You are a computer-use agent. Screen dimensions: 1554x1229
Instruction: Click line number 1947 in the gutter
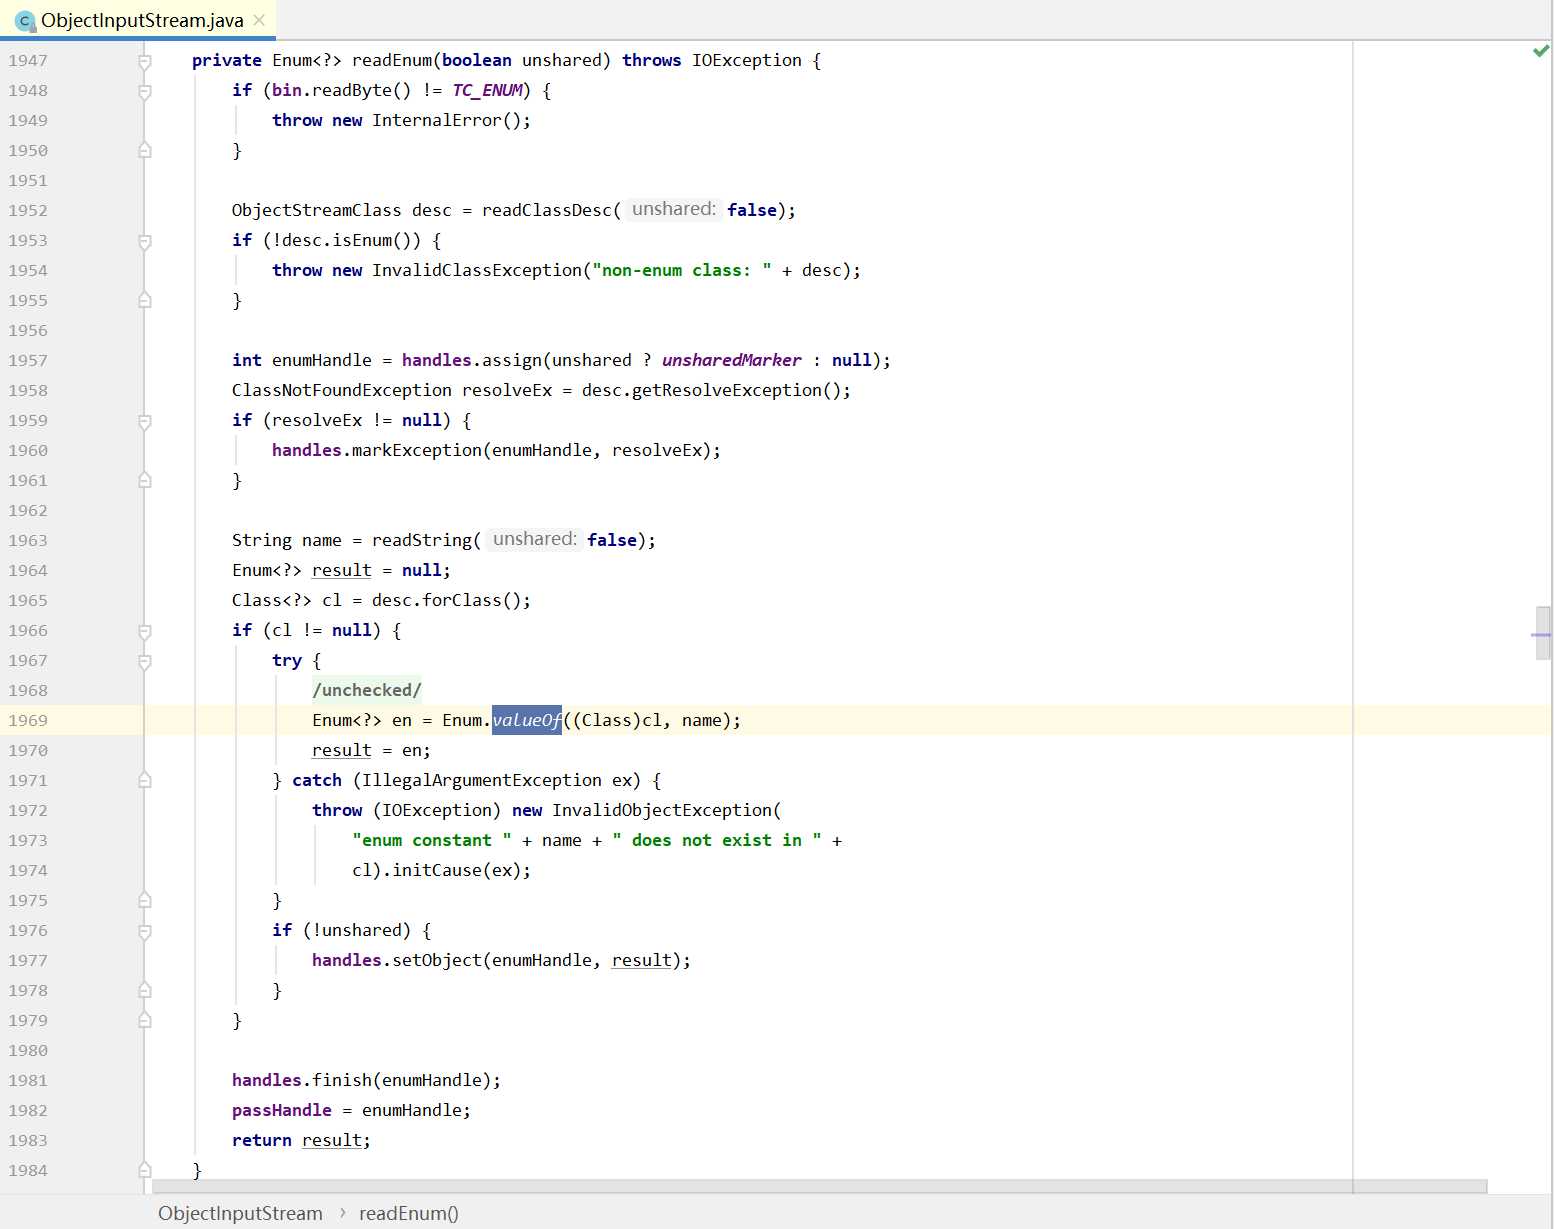pos(28,60)
